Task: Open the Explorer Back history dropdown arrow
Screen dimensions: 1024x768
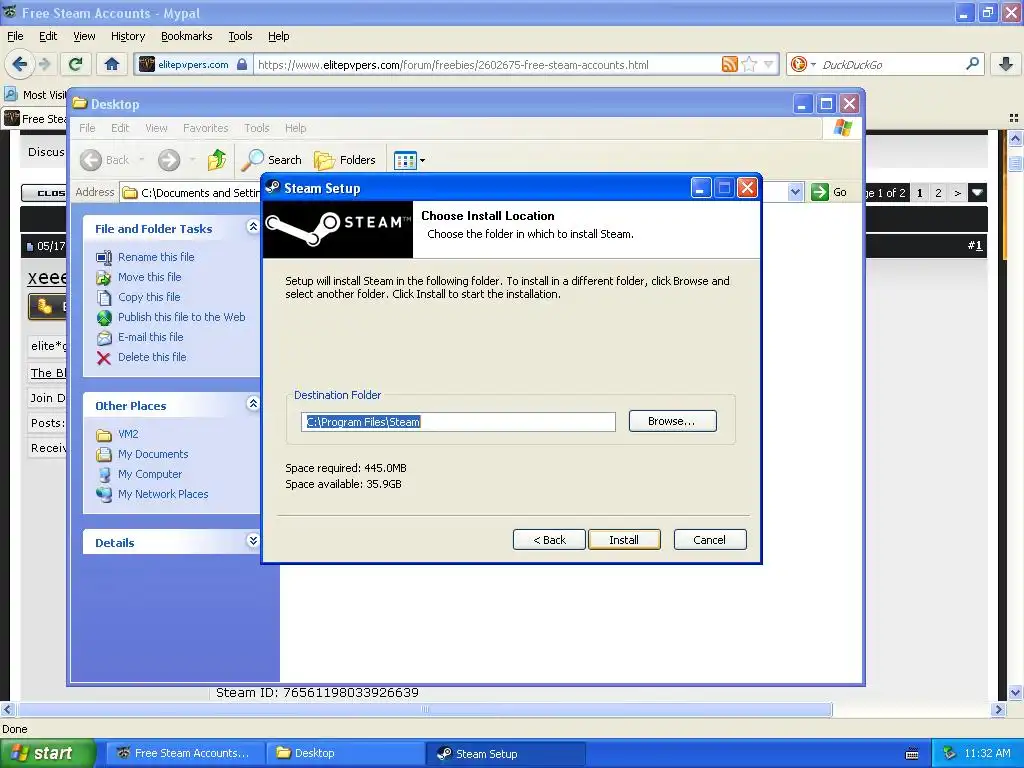Action: pyautogui.click(x=141, y=159)
